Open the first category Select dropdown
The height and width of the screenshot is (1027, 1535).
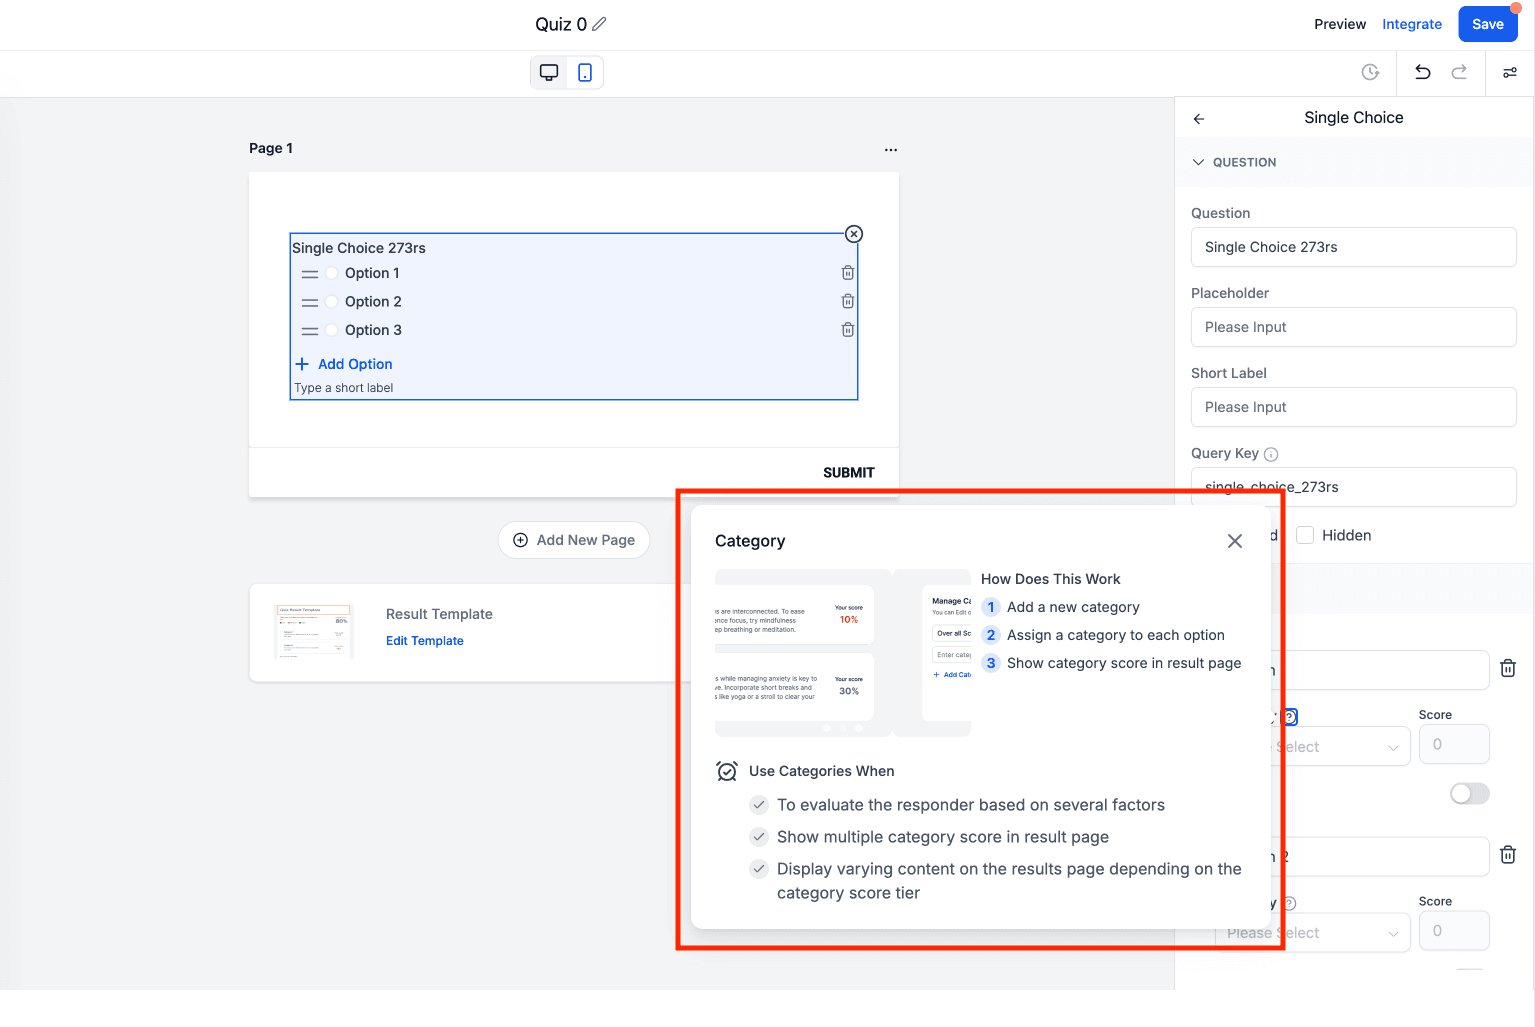pos(1340,747)
